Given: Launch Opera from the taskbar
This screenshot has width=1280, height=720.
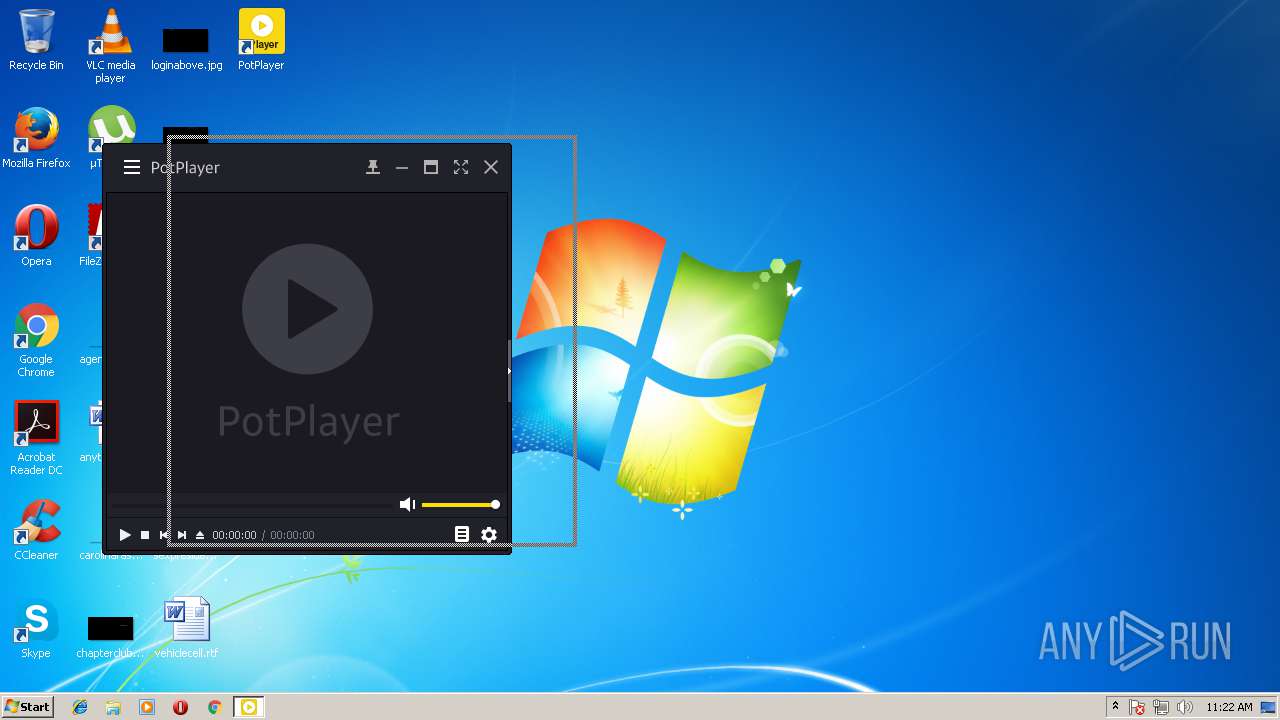Looking at the screenshot, I should [180, 707].
